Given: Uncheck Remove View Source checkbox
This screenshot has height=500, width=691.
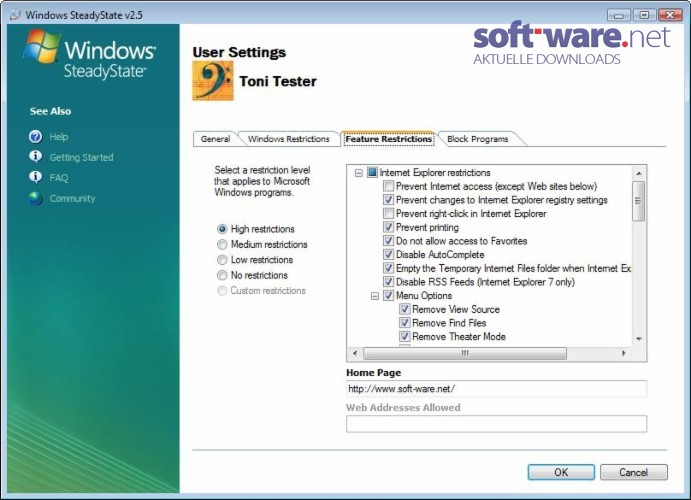Looking at the screenshot, I should pos(405,309).
